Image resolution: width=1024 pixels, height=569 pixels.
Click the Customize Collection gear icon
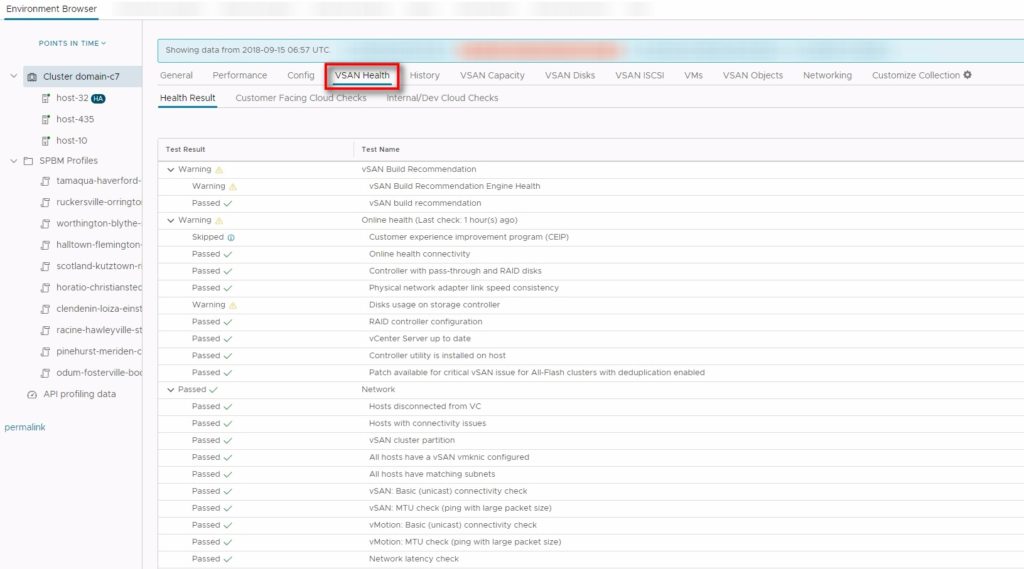coord(967,75)
